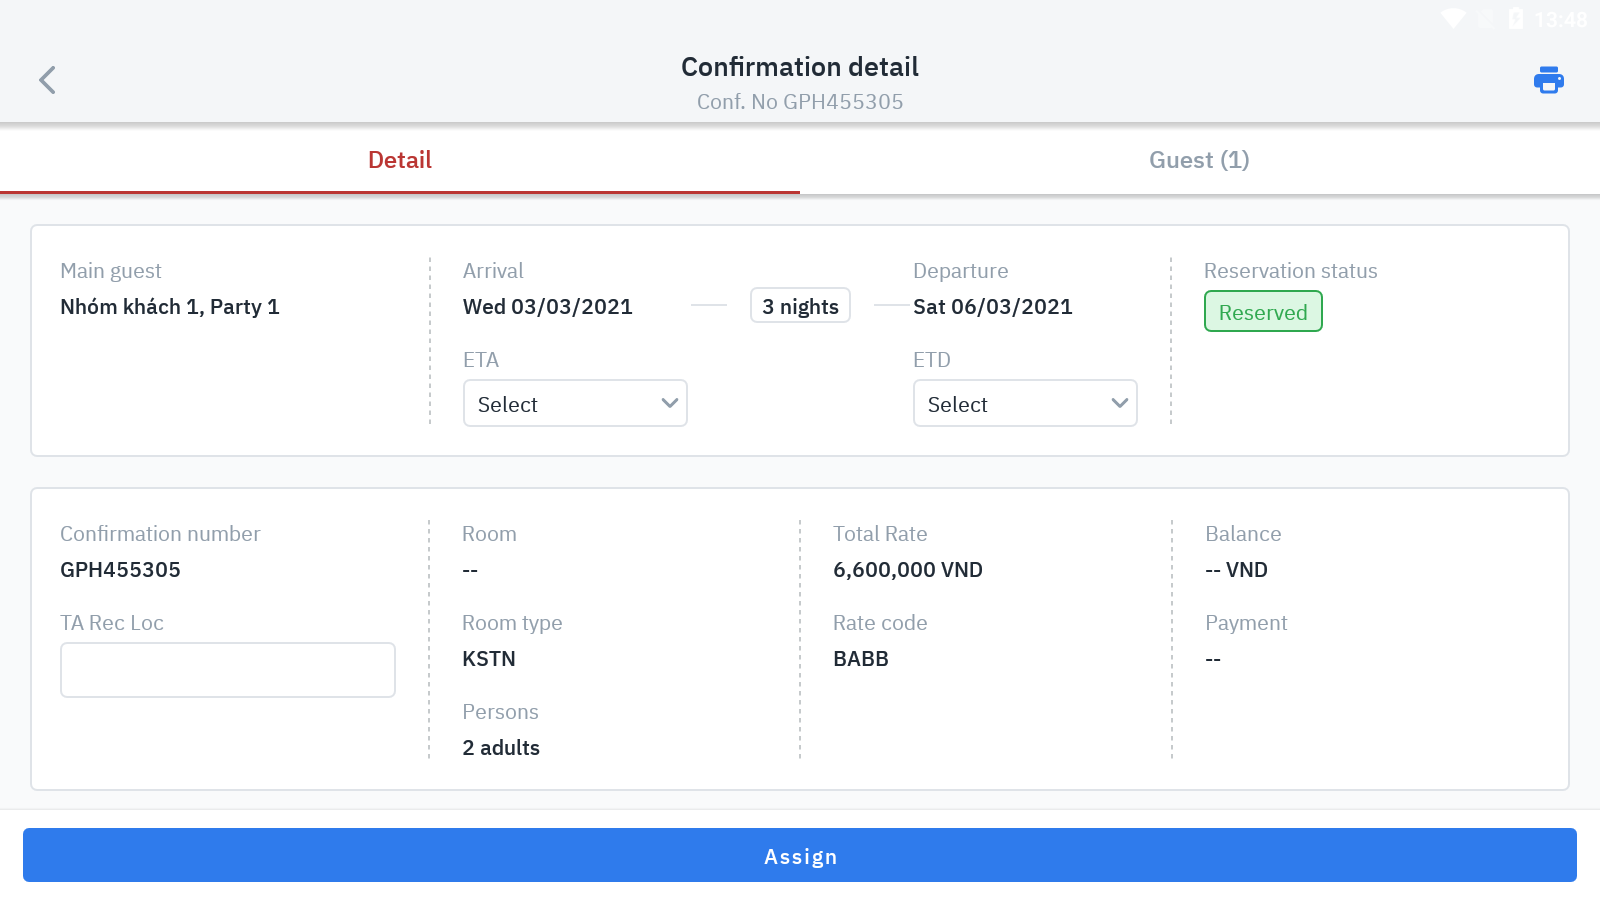
Task: Go back using the back arrow
Action: pos(47,80)
